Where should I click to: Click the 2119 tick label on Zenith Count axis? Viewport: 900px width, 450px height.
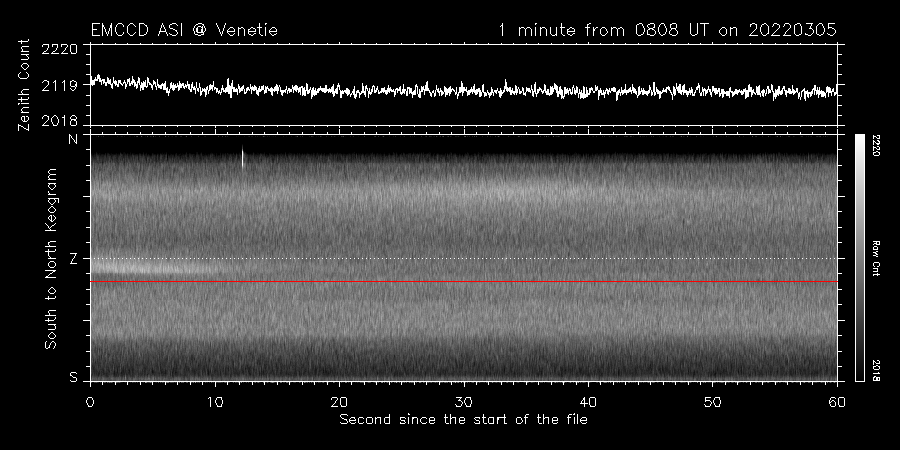[60, 87]
